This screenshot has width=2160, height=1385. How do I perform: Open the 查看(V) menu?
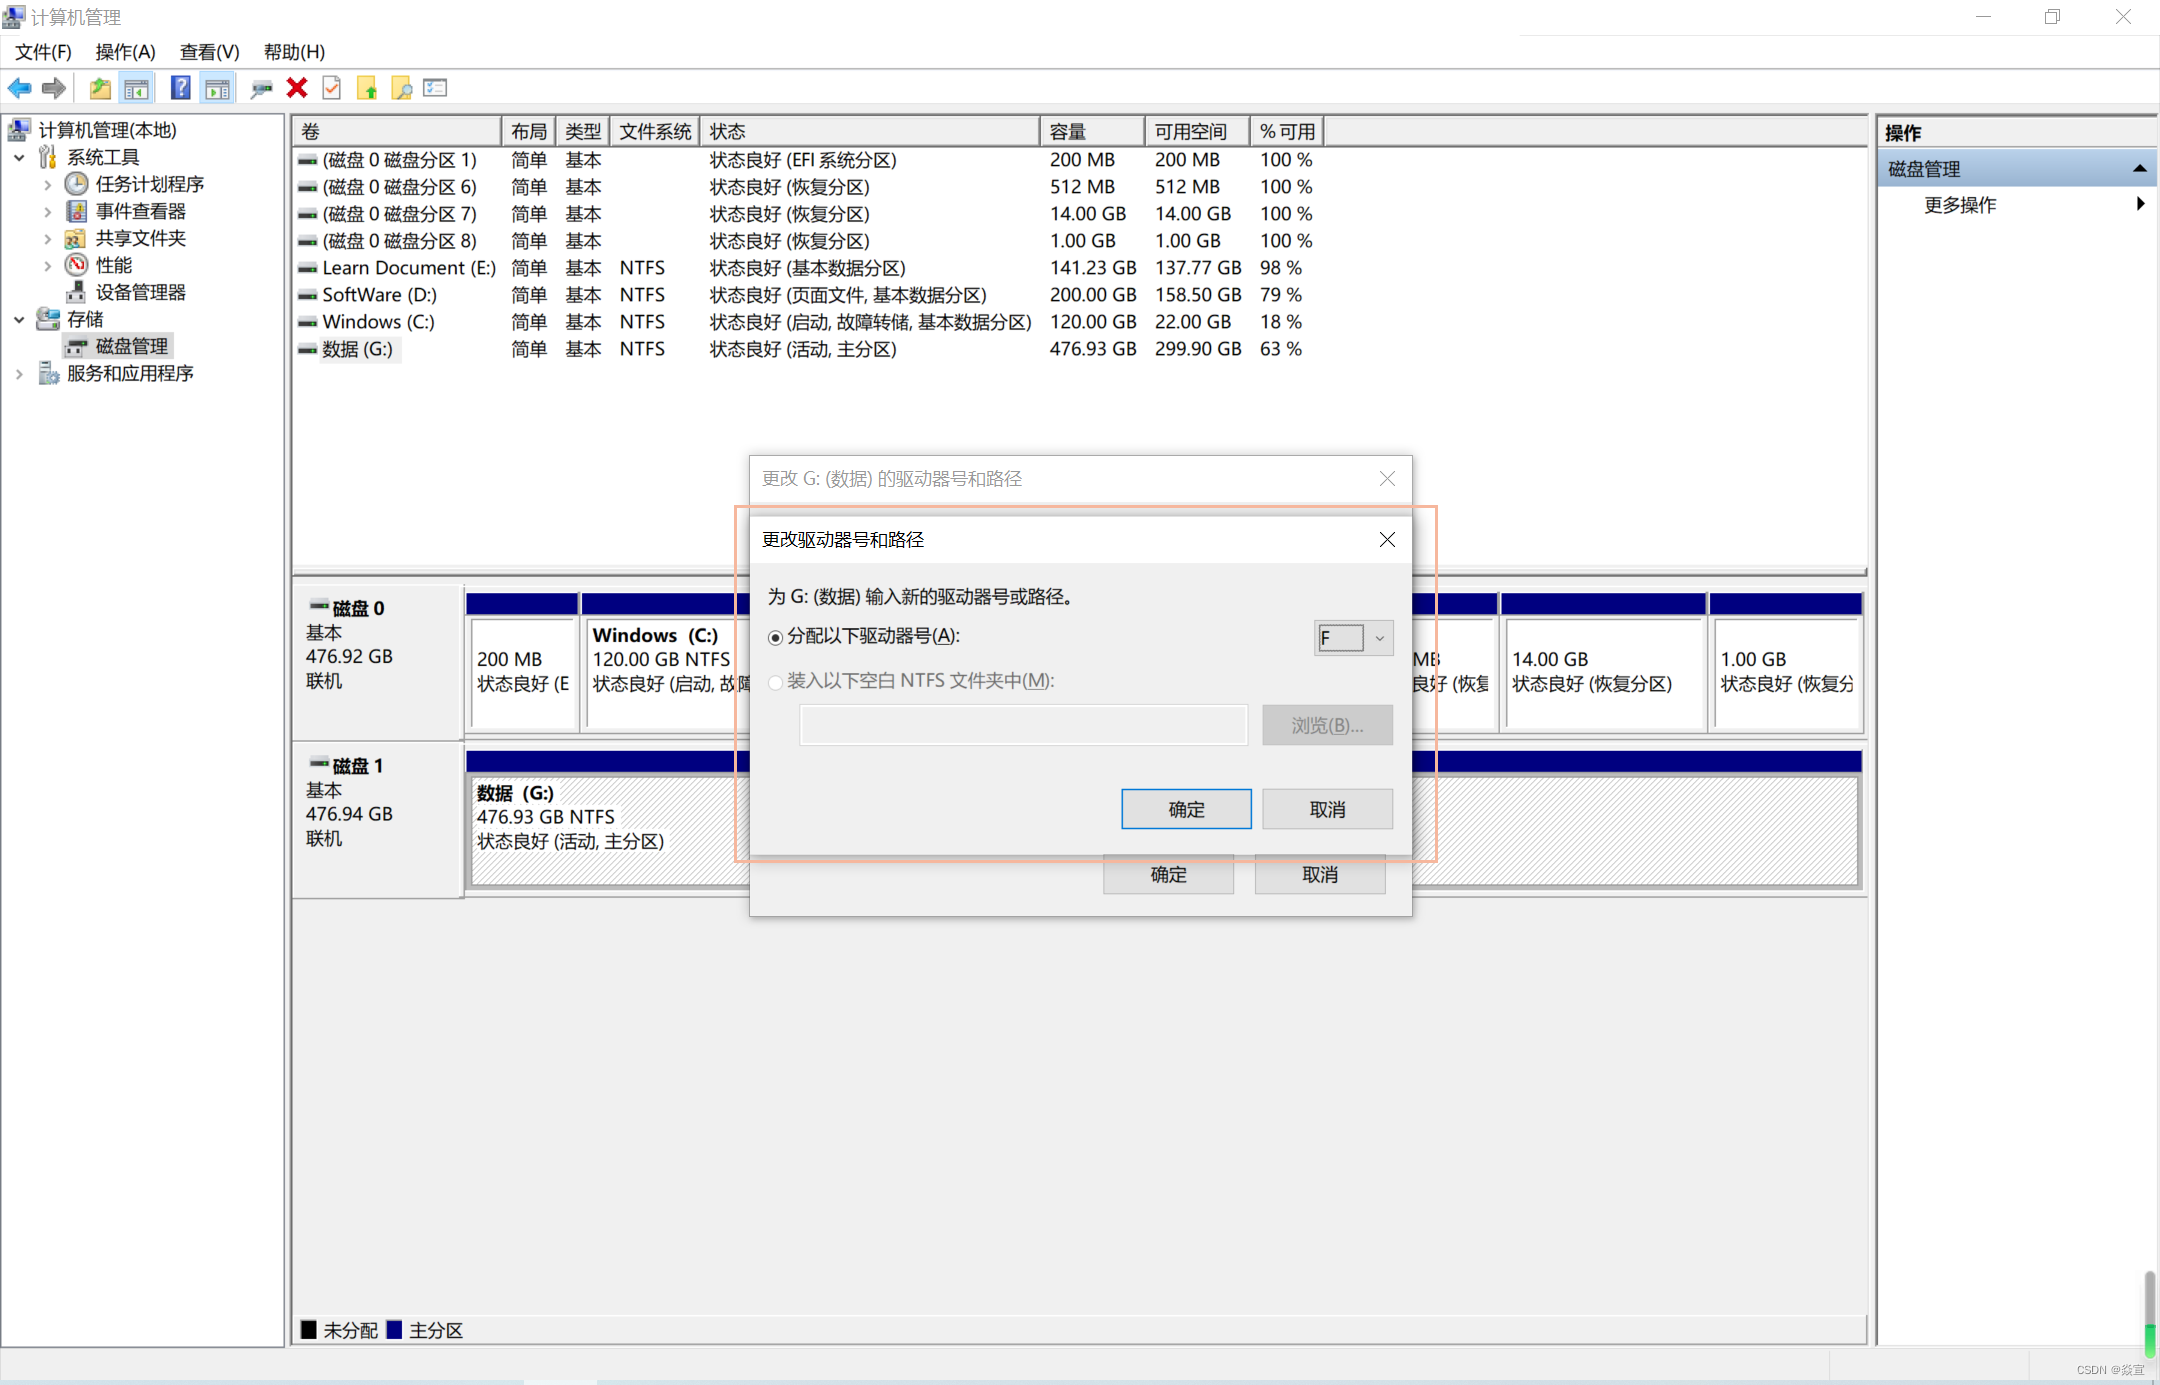tap(209, 51)
